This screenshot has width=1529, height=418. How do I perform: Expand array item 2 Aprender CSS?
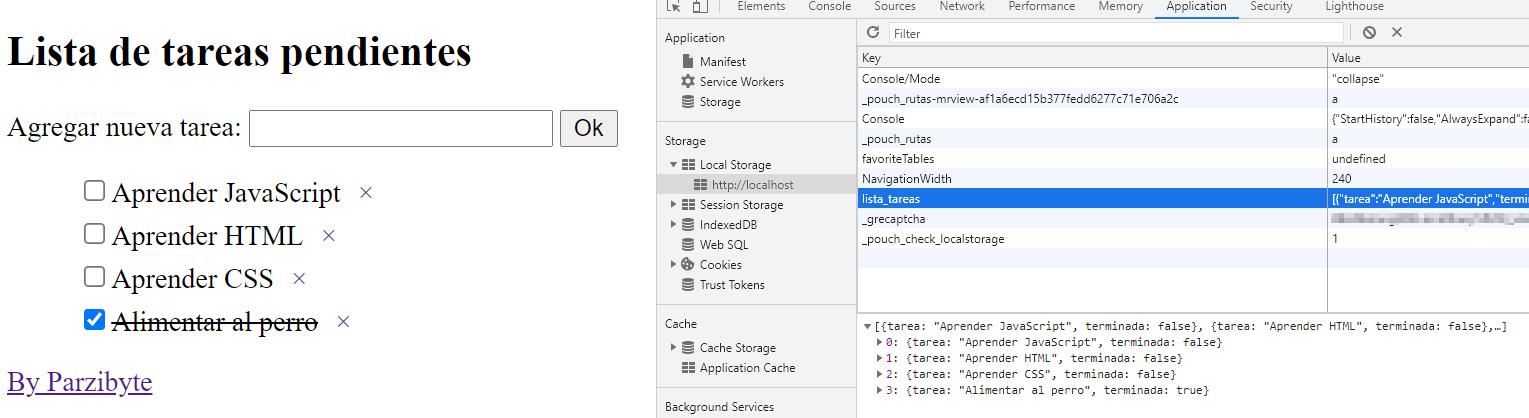879,375
